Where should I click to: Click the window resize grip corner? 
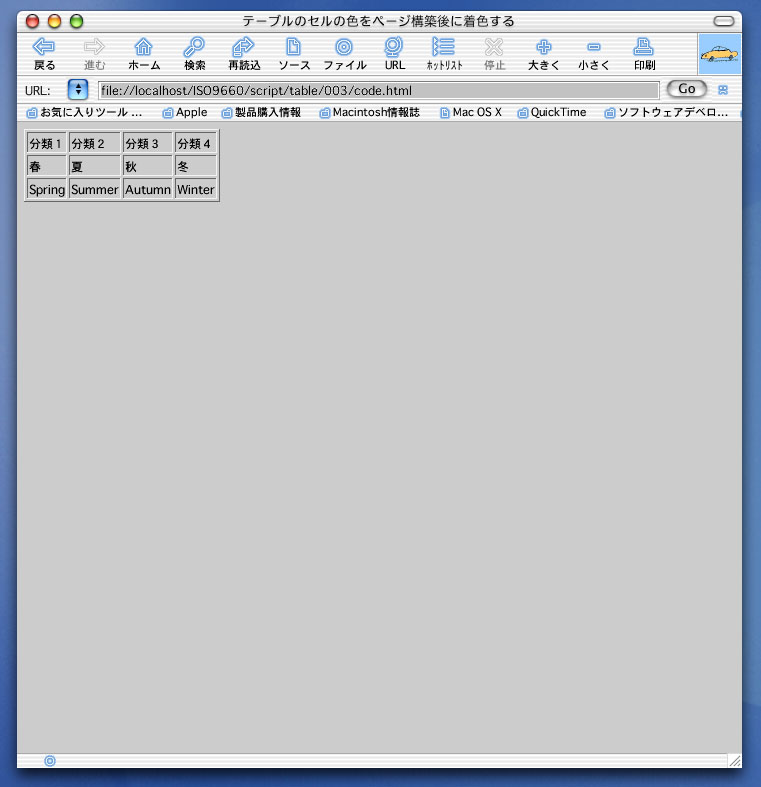(x=735, y=761)
